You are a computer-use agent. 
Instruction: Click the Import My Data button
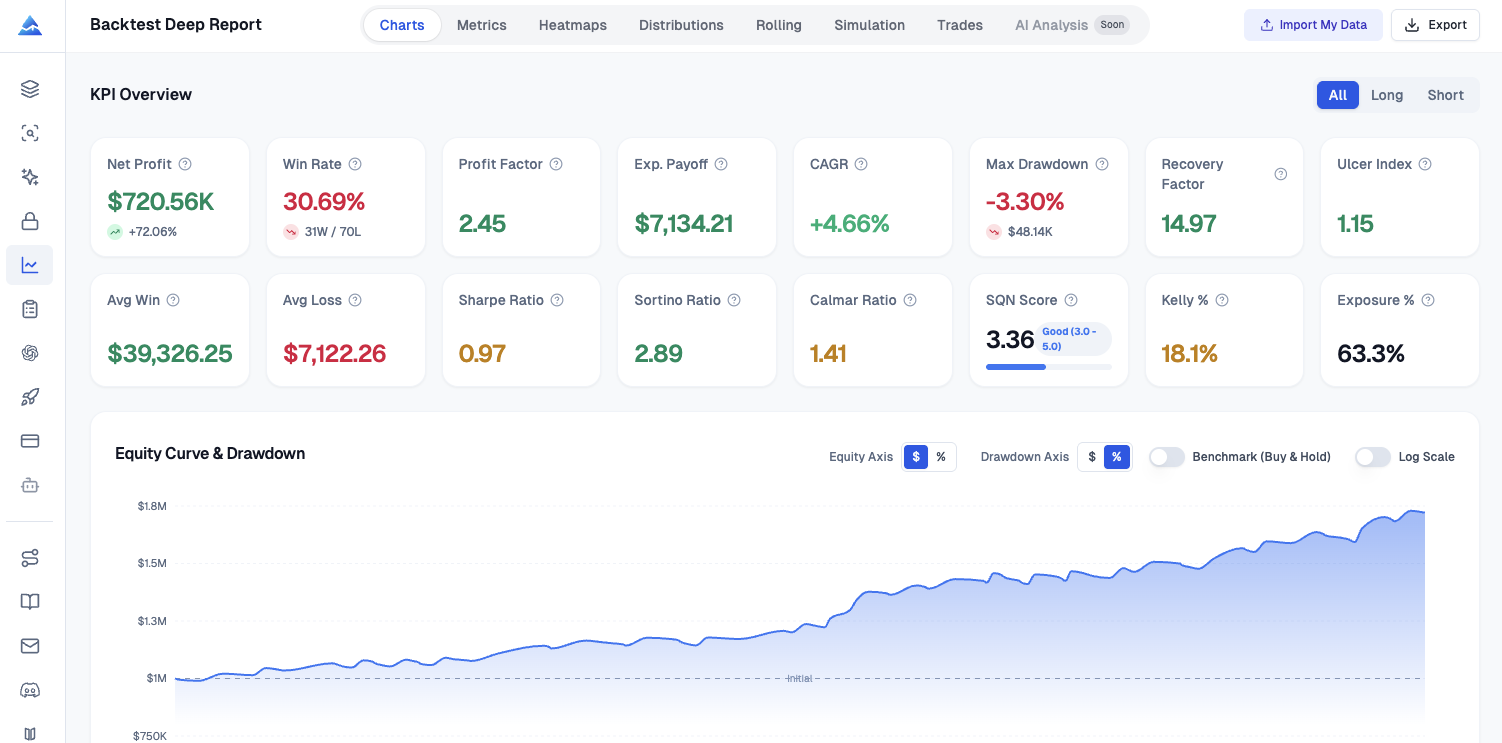click(1313, 24)
